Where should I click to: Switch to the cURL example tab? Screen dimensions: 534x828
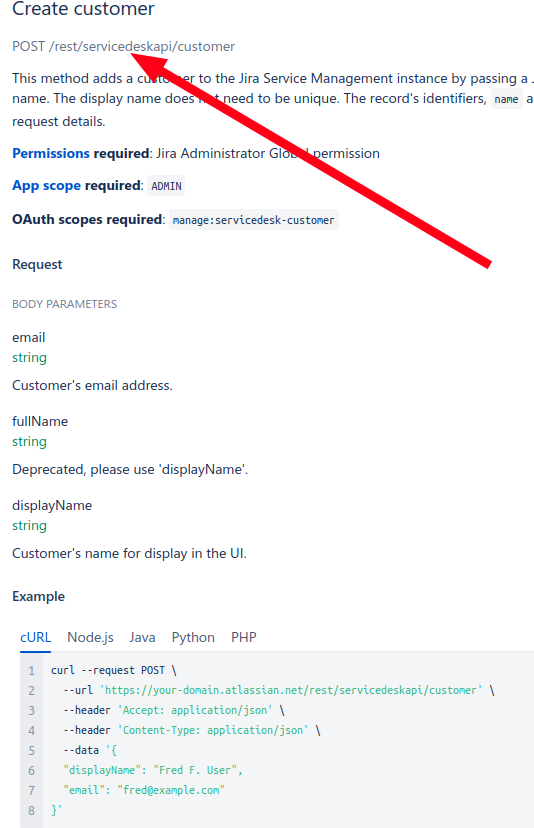coord(35,637)
